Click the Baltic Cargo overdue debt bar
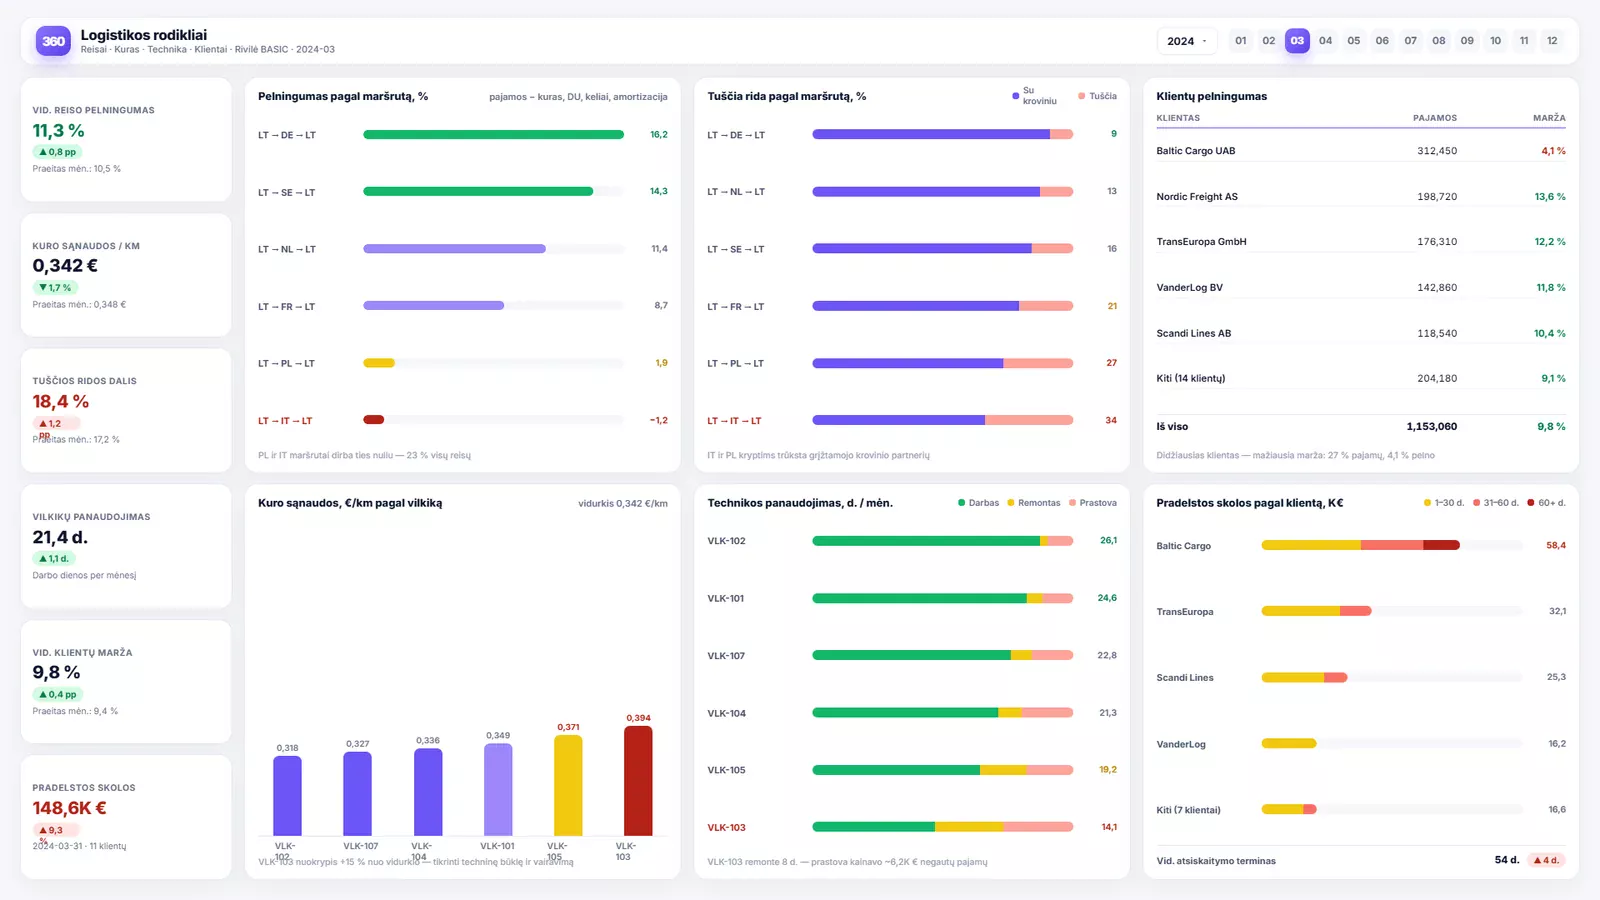The height and width of the screenshot is (900, 1600). click(1361, 546)
